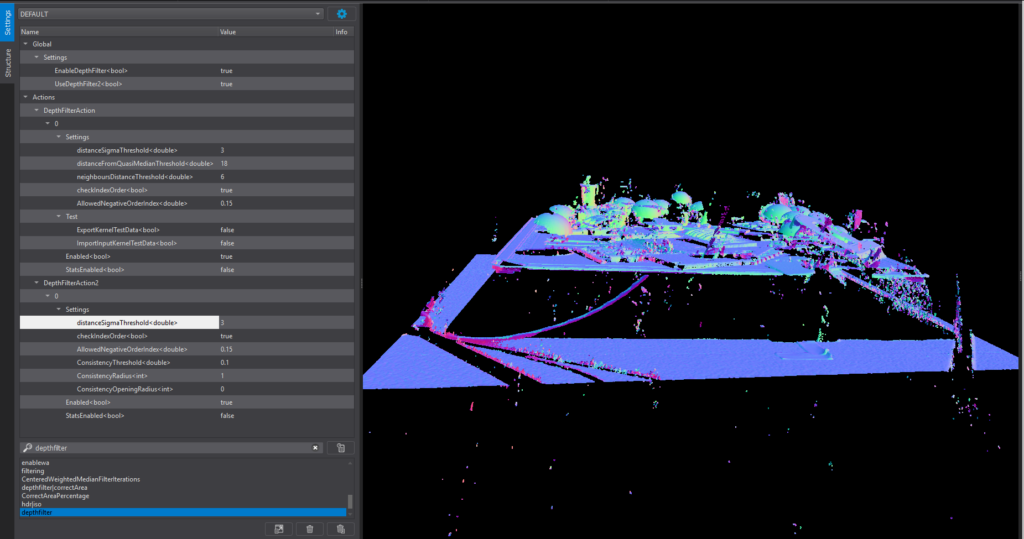Click the export icon below the list
Viewport: 1024px width, 539px height.
coord(277,528)
